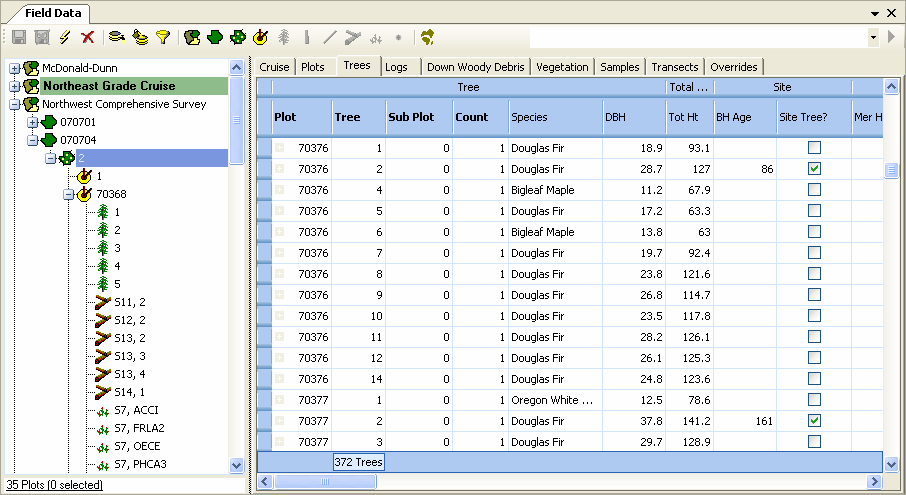Open the Samples tab
The height and width of the screenshot is (495, 906).
point(620,67)
